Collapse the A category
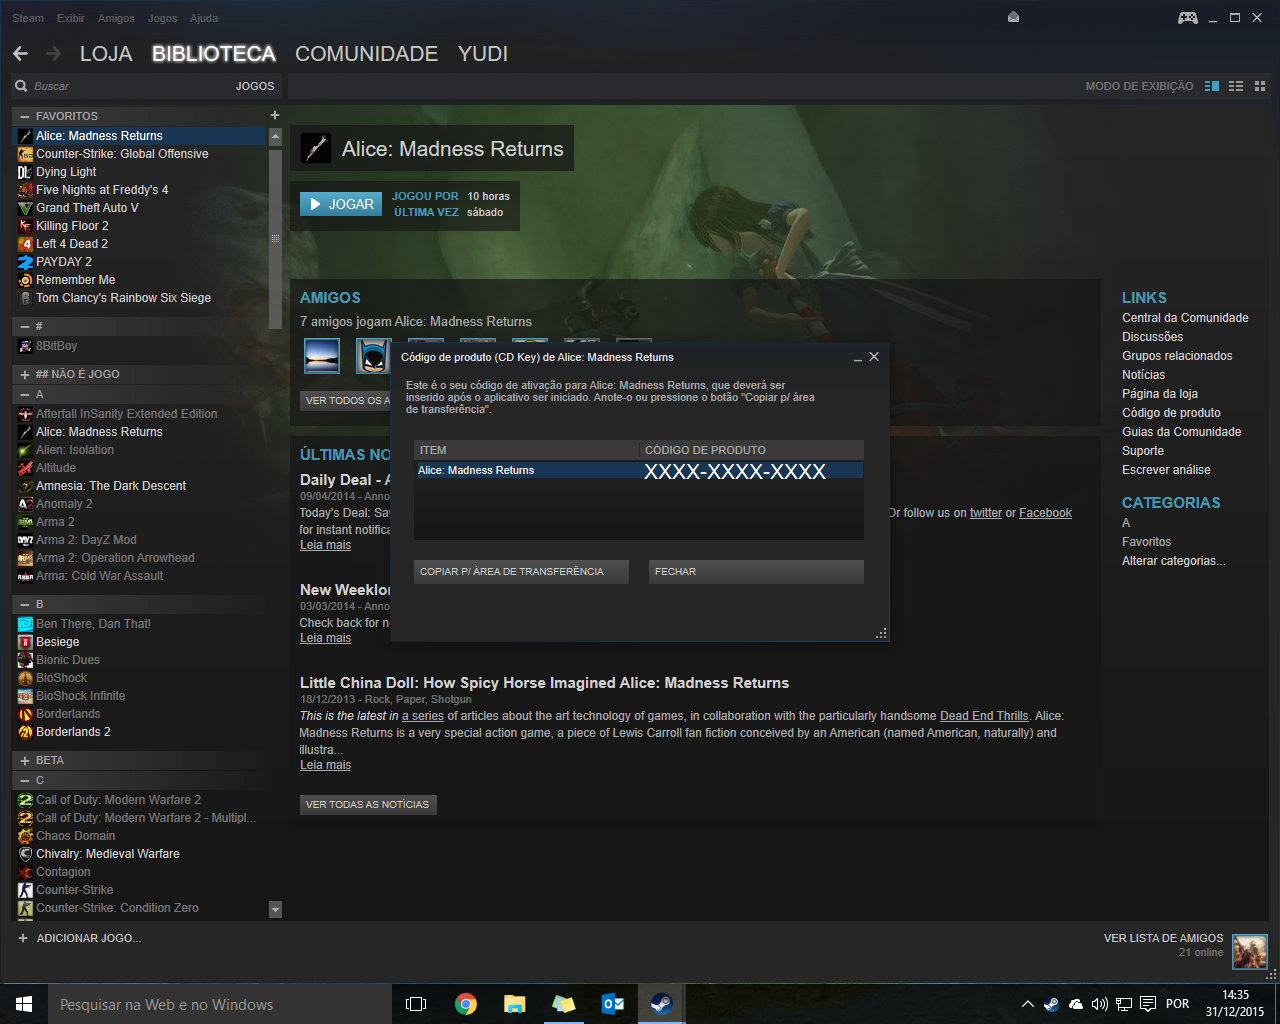 25,394
